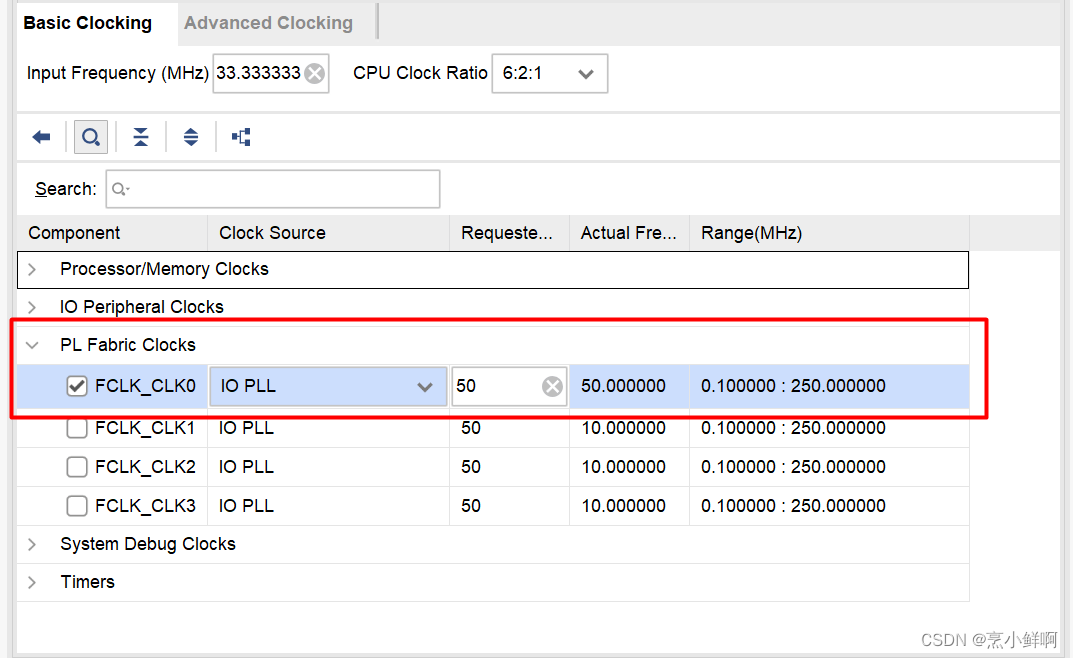
Task: Click the back arrow toolbar icon
Action: click(41, 137)
